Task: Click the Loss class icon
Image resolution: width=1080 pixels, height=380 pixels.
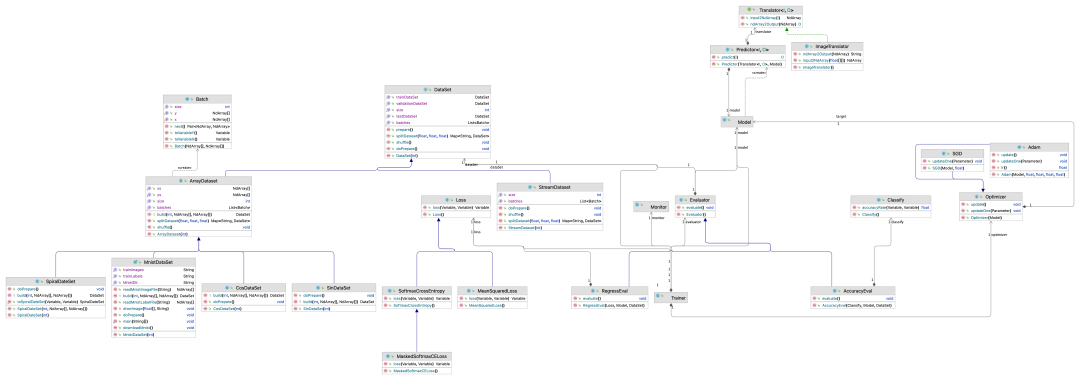Action: click(x=447, y=200)
